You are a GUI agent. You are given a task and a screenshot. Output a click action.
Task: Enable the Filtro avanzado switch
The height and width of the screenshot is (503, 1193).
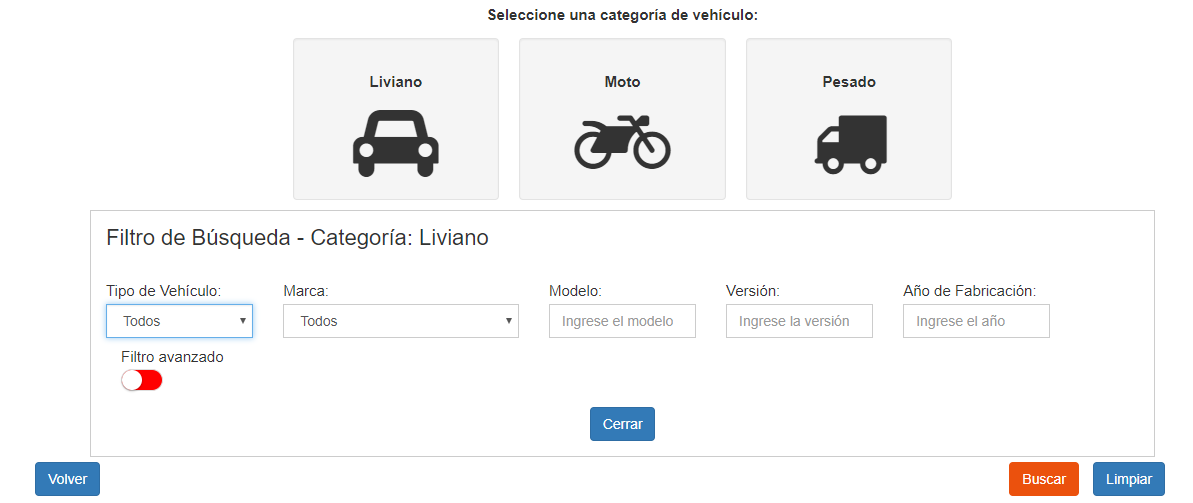click(x=142, y=380)
